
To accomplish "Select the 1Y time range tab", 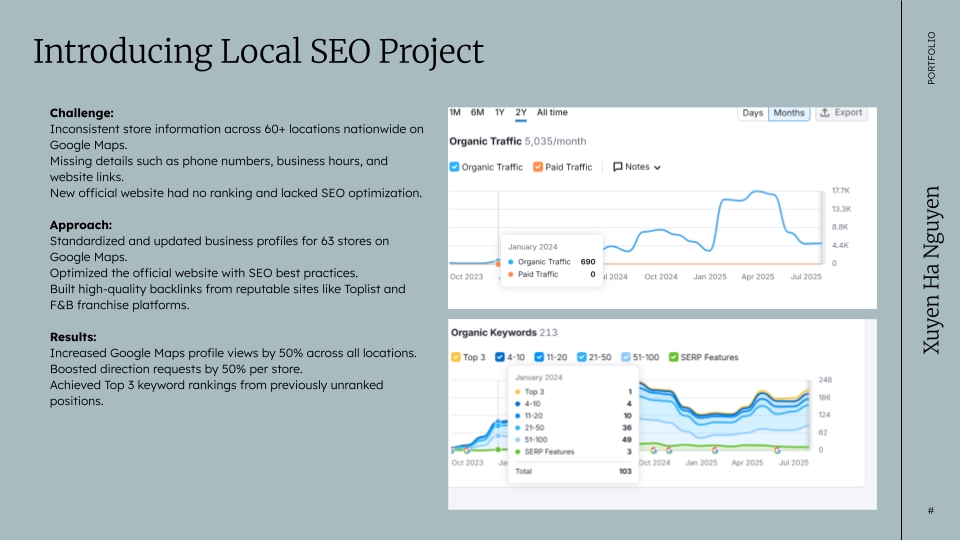I will click(x=500, y=113).
